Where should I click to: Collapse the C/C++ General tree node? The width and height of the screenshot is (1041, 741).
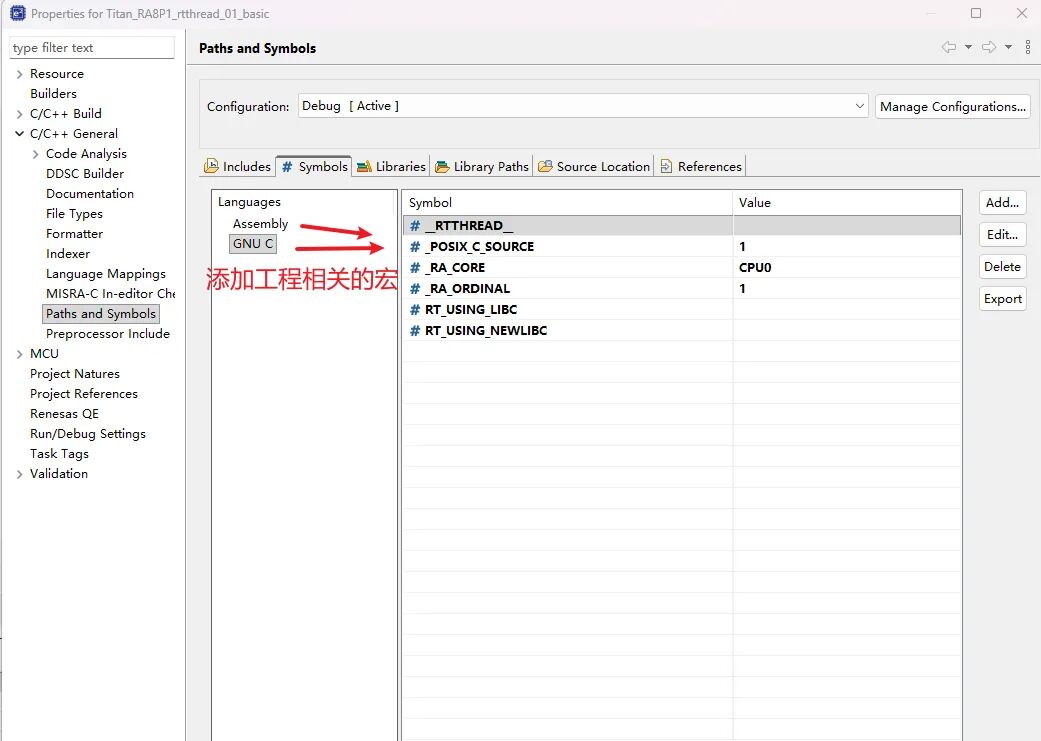point(19,134)
